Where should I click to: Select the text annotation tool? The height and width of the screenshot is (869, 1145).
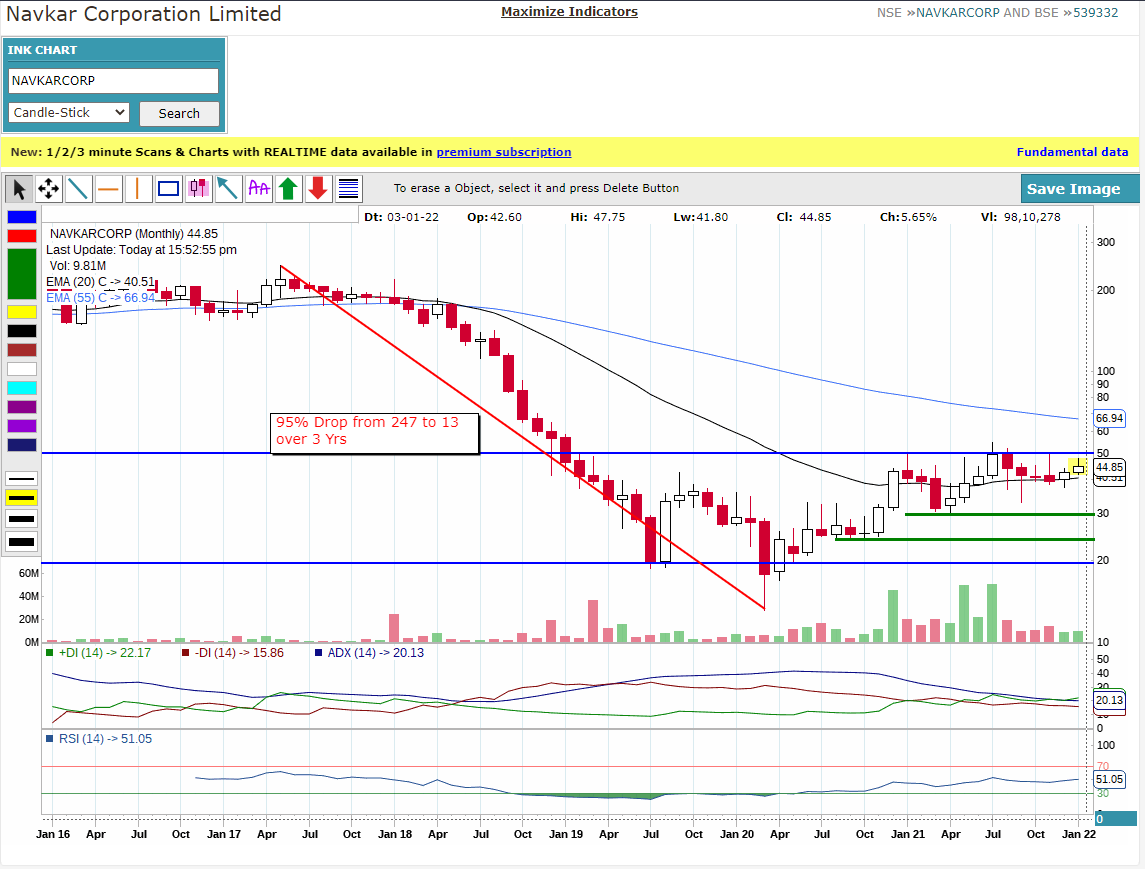click(x=259, y=189)
